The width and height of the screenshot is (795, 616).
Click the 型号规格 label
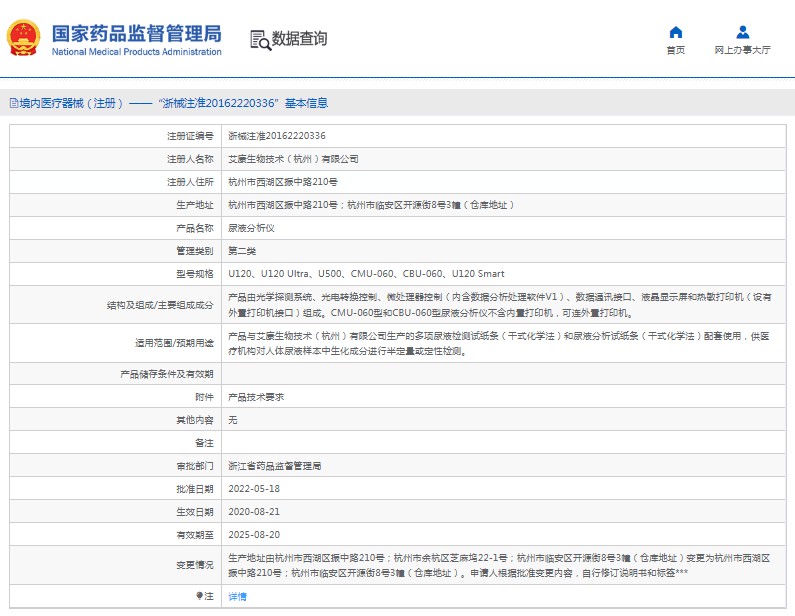point(195,274)
